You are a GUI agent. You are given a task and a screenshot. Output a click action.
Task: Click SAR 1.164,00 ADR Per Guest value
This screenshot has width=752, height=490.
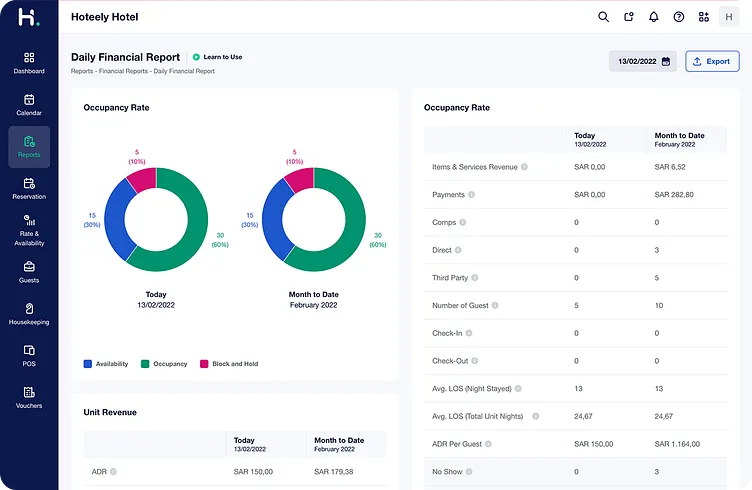pyautogui.click(x=677, y=444)
